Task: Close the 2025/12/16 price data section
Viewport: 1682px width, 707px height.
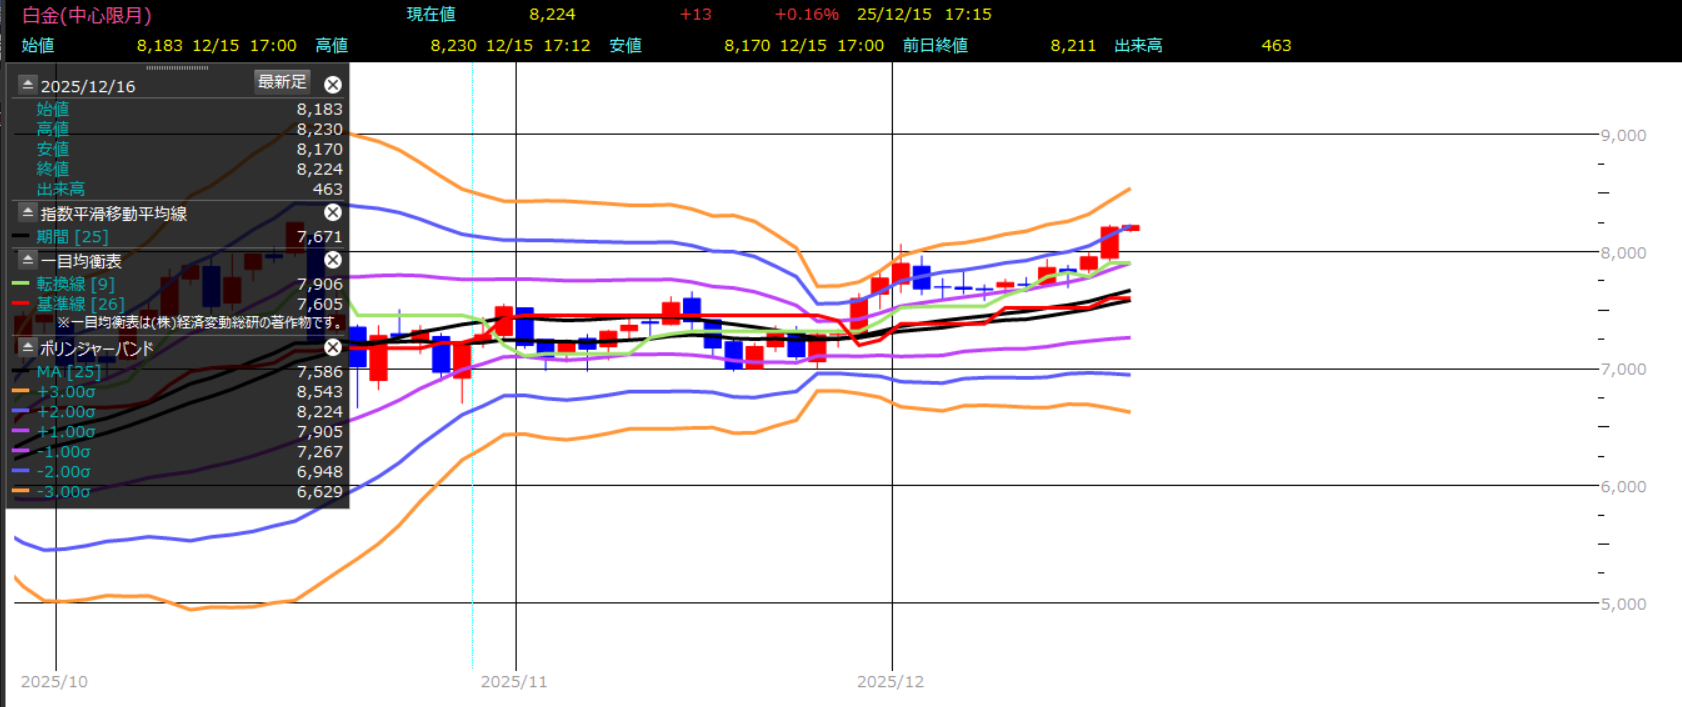Action: coord(333,85)
